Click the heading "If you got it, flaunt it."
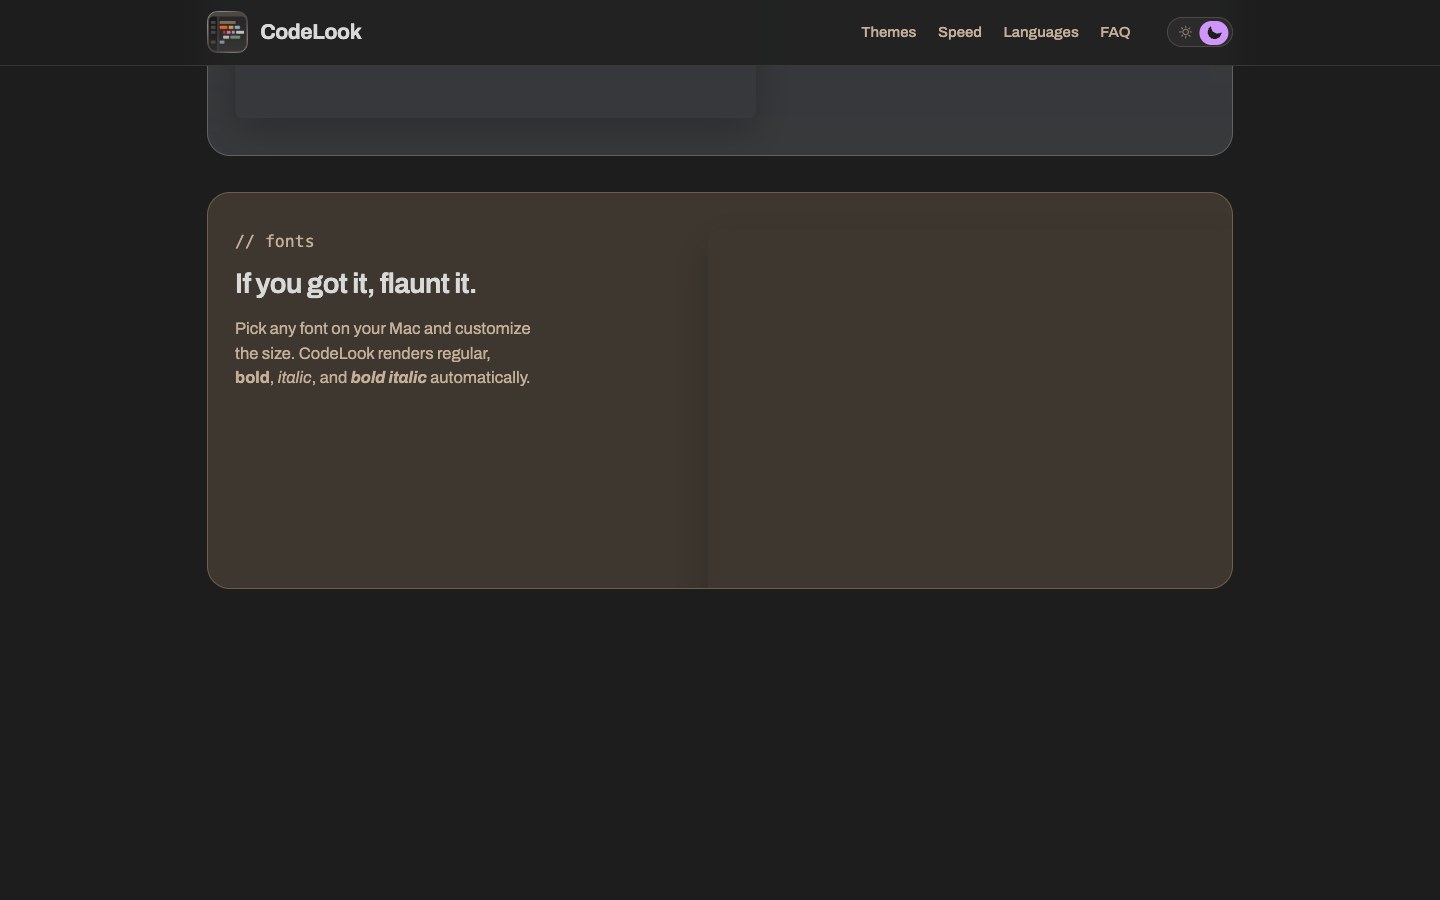Viewport: 1440px width, 900px height. point(355,284)
